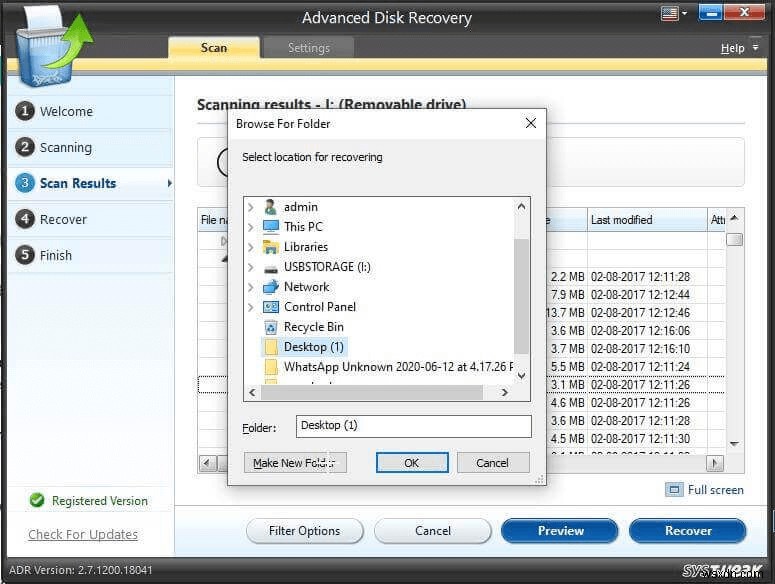Close the Browse For Folder dialog
The height and width of the screenshot is (584, 775).
click(x=530, y=123)
